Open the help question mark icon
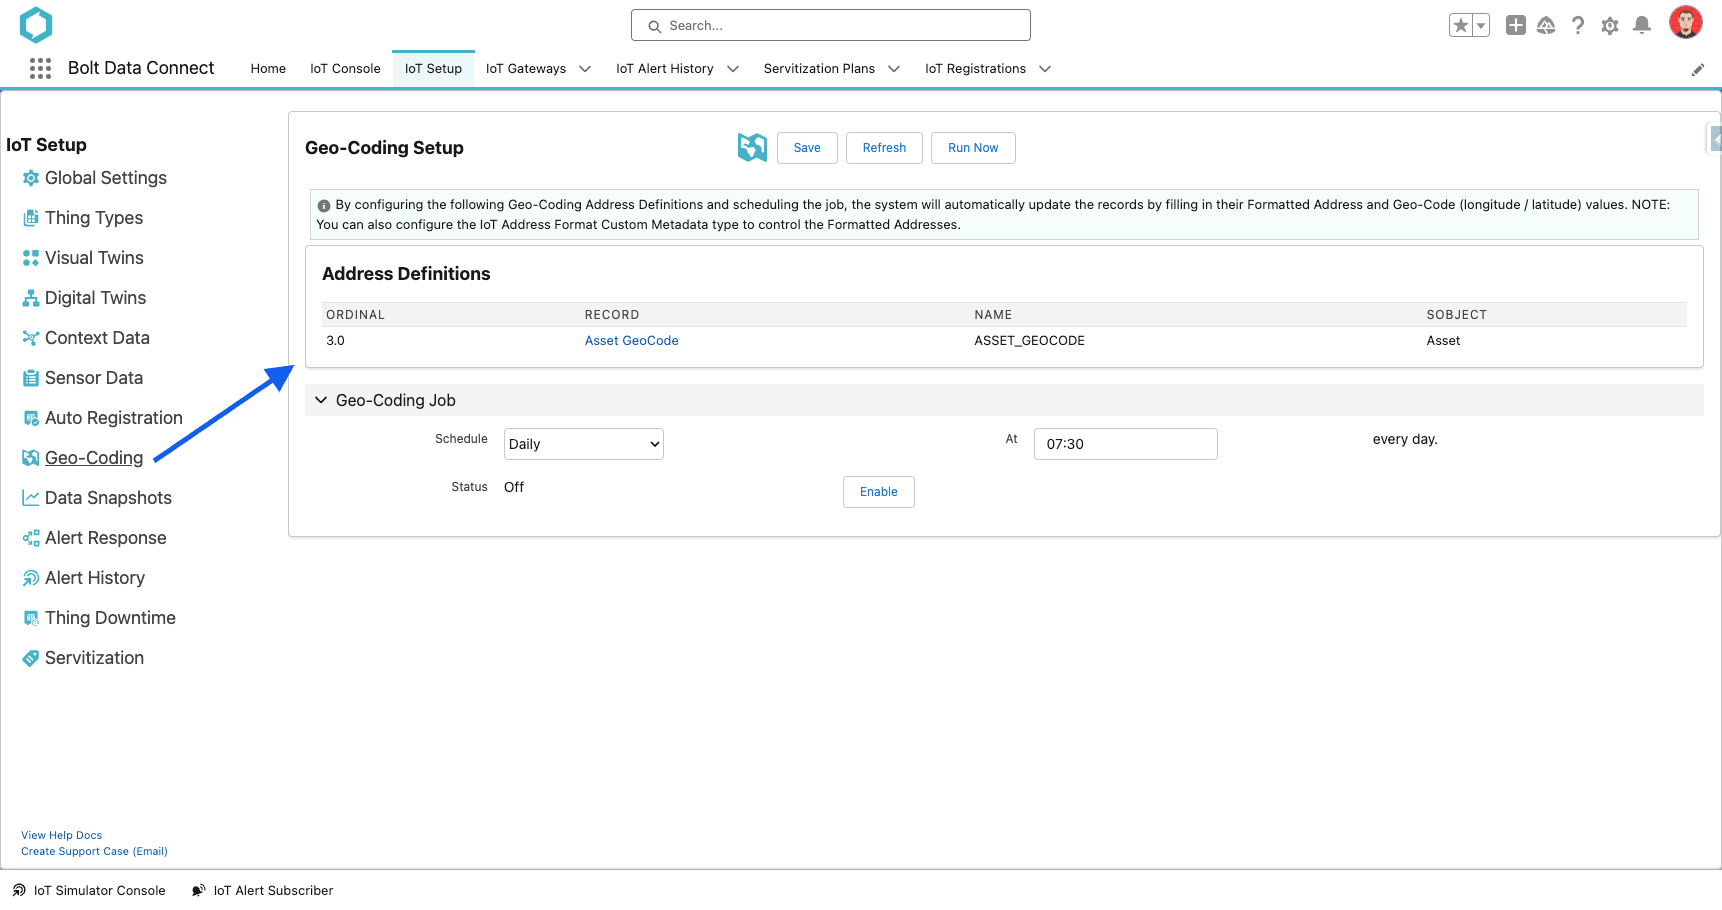1722x910 pixels. (x=1578, y=26)
